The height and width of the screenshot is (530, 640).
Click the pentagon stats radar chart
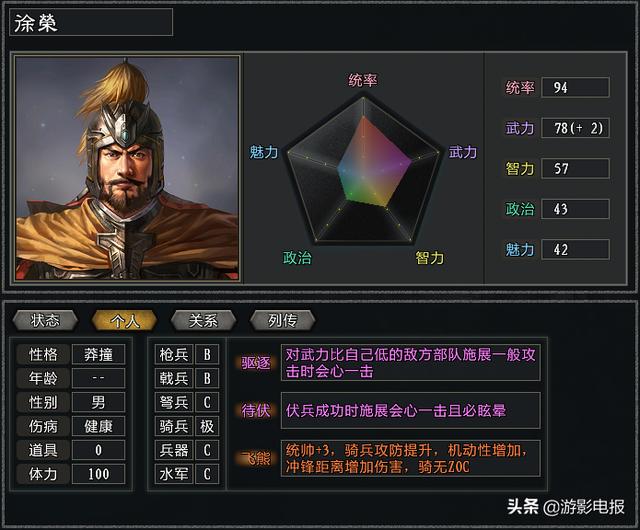pyautogui.click(x=362, y=169)
